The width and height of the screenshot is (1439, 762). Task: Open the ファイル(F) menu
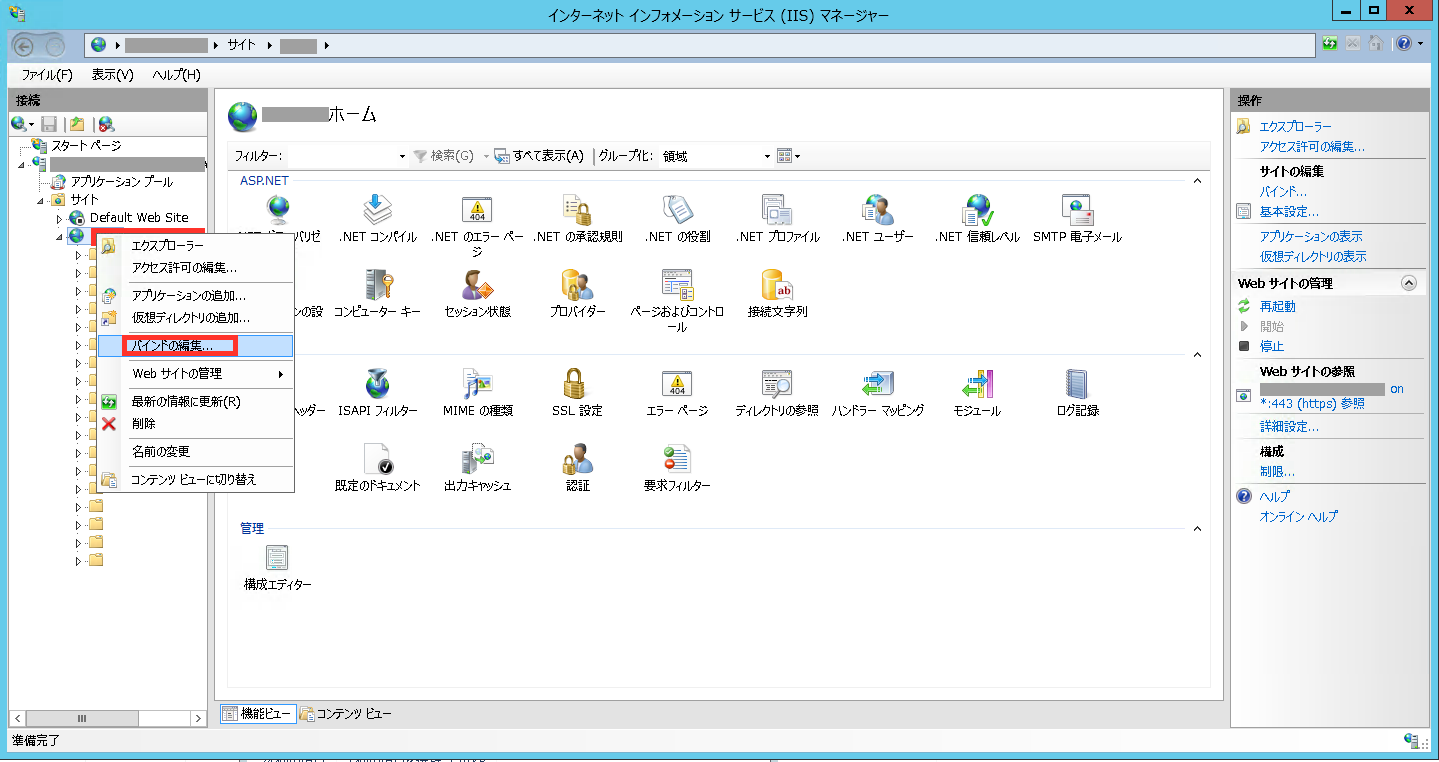coord(47,75)
